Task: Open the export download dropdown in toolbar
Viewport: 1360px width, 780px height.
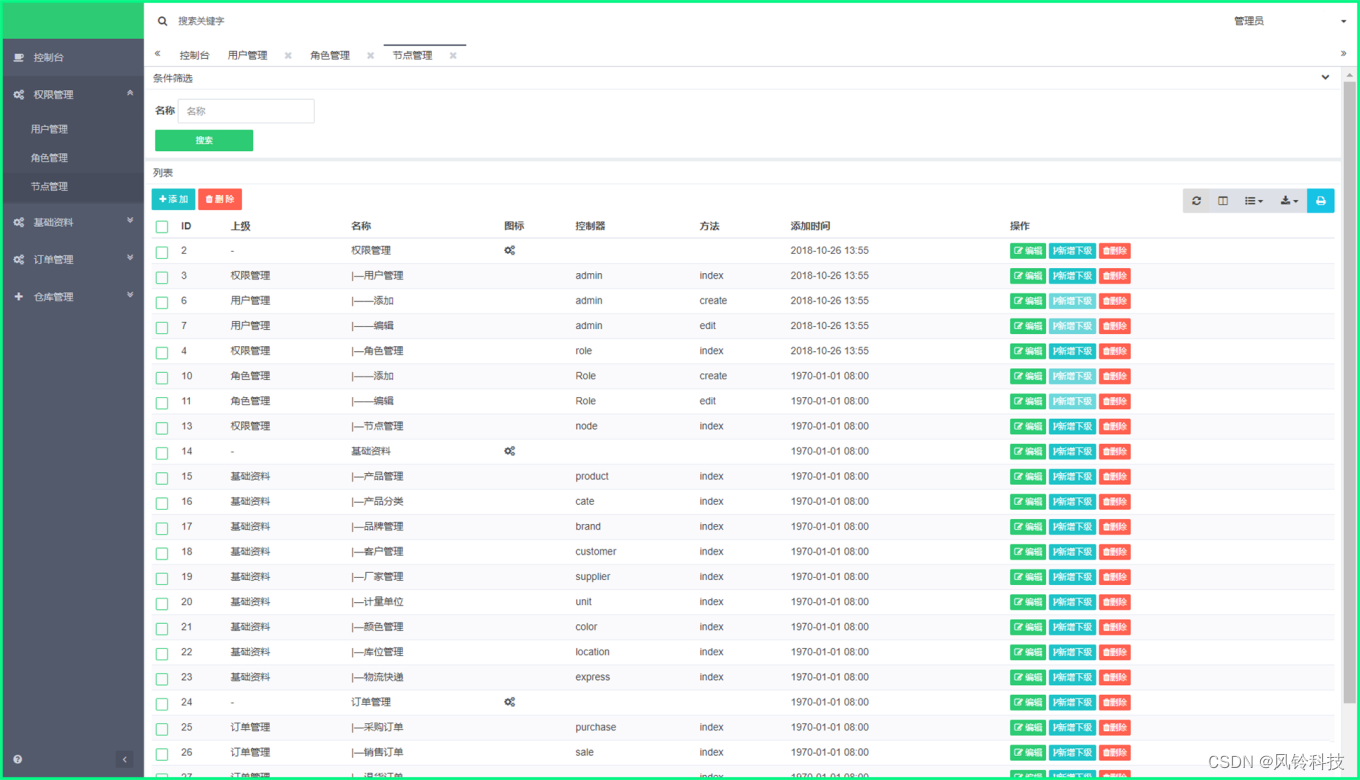Action: point(1288,200)
